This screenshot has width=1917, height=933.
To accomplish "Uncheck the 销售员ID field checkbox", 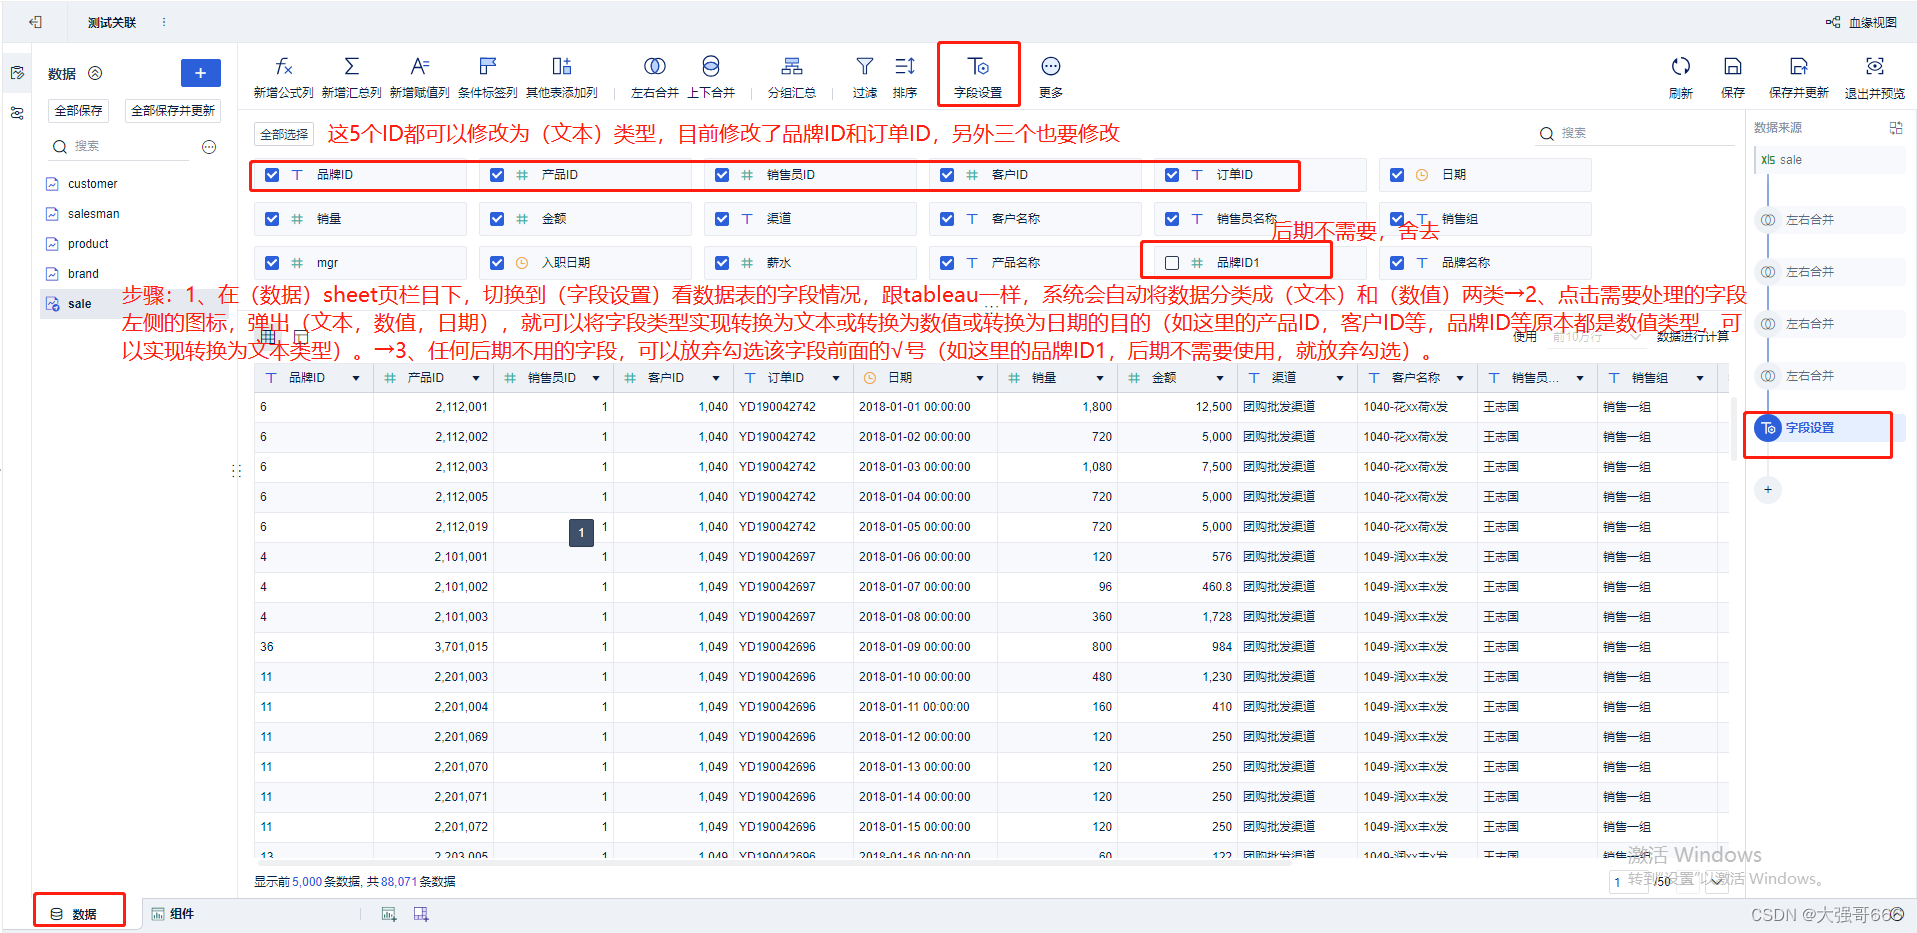I will pyautogui.click(x=722, y=175).
